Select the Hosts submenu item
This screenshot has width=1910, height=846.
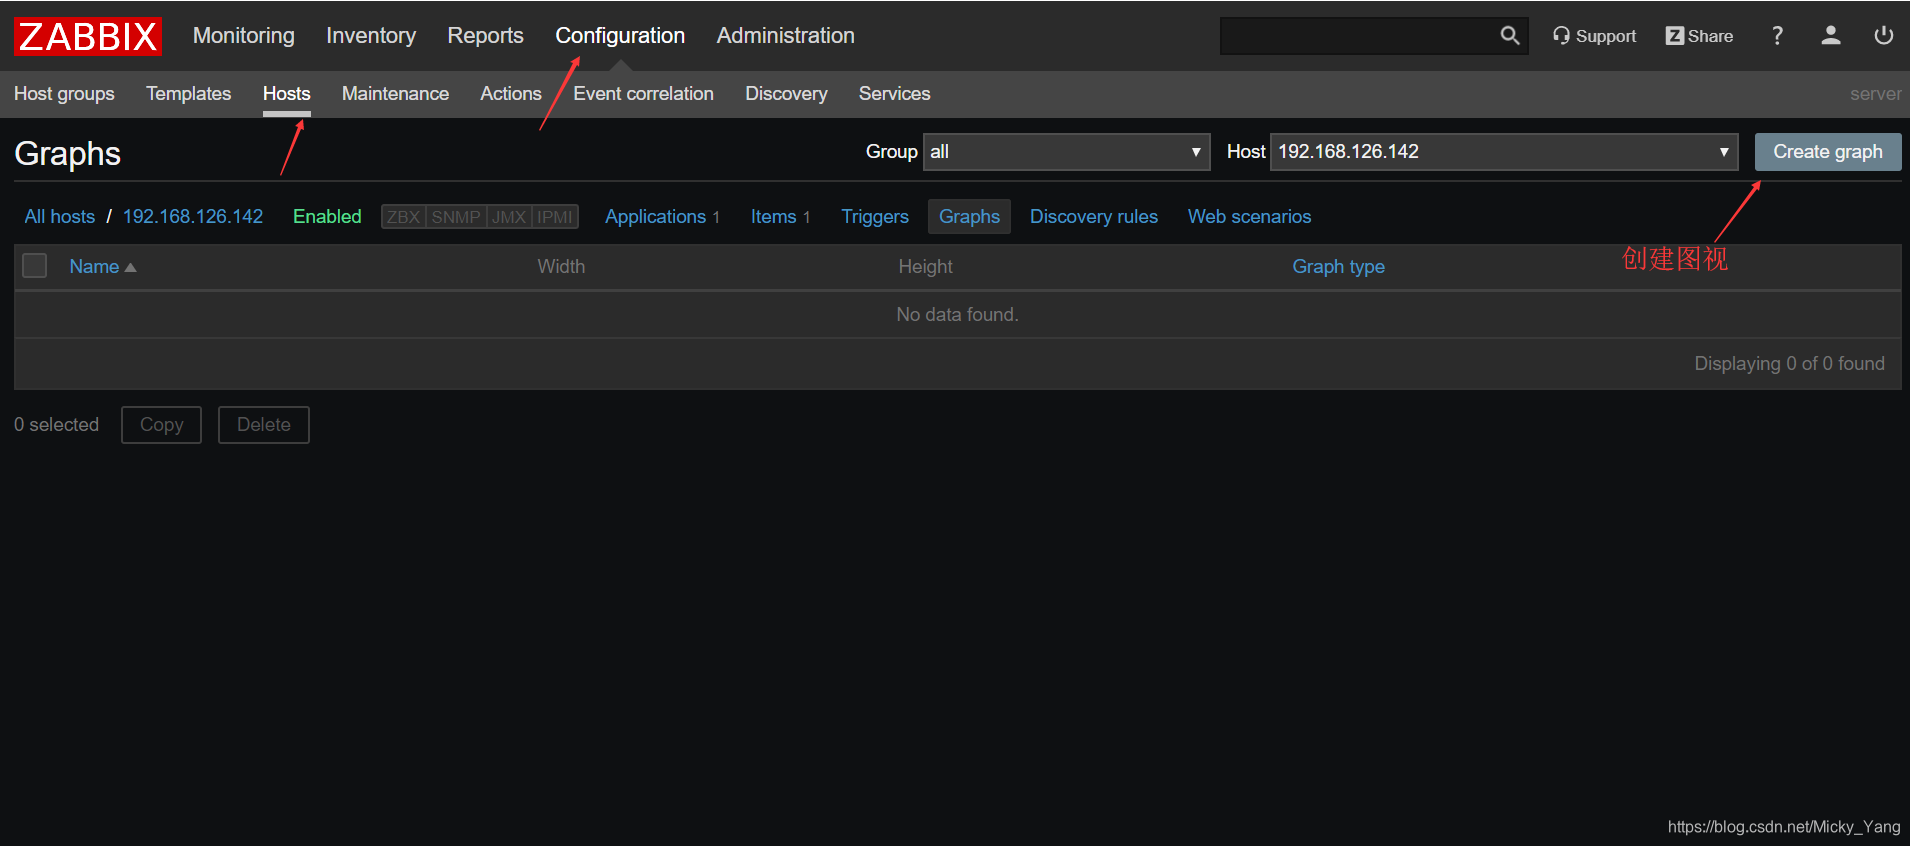click(x=286, y=94)
